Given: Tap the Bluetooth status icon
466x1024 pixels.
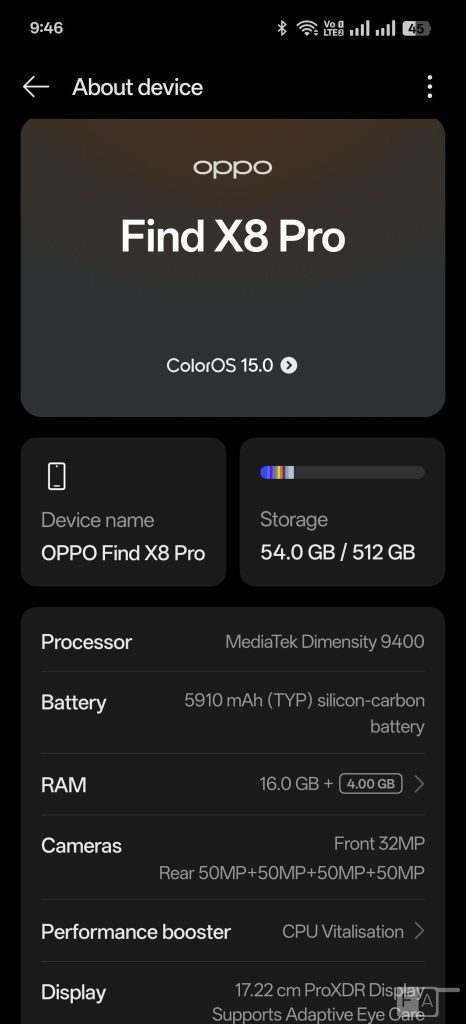Looking at the screenshot, I should coord(282,28).
